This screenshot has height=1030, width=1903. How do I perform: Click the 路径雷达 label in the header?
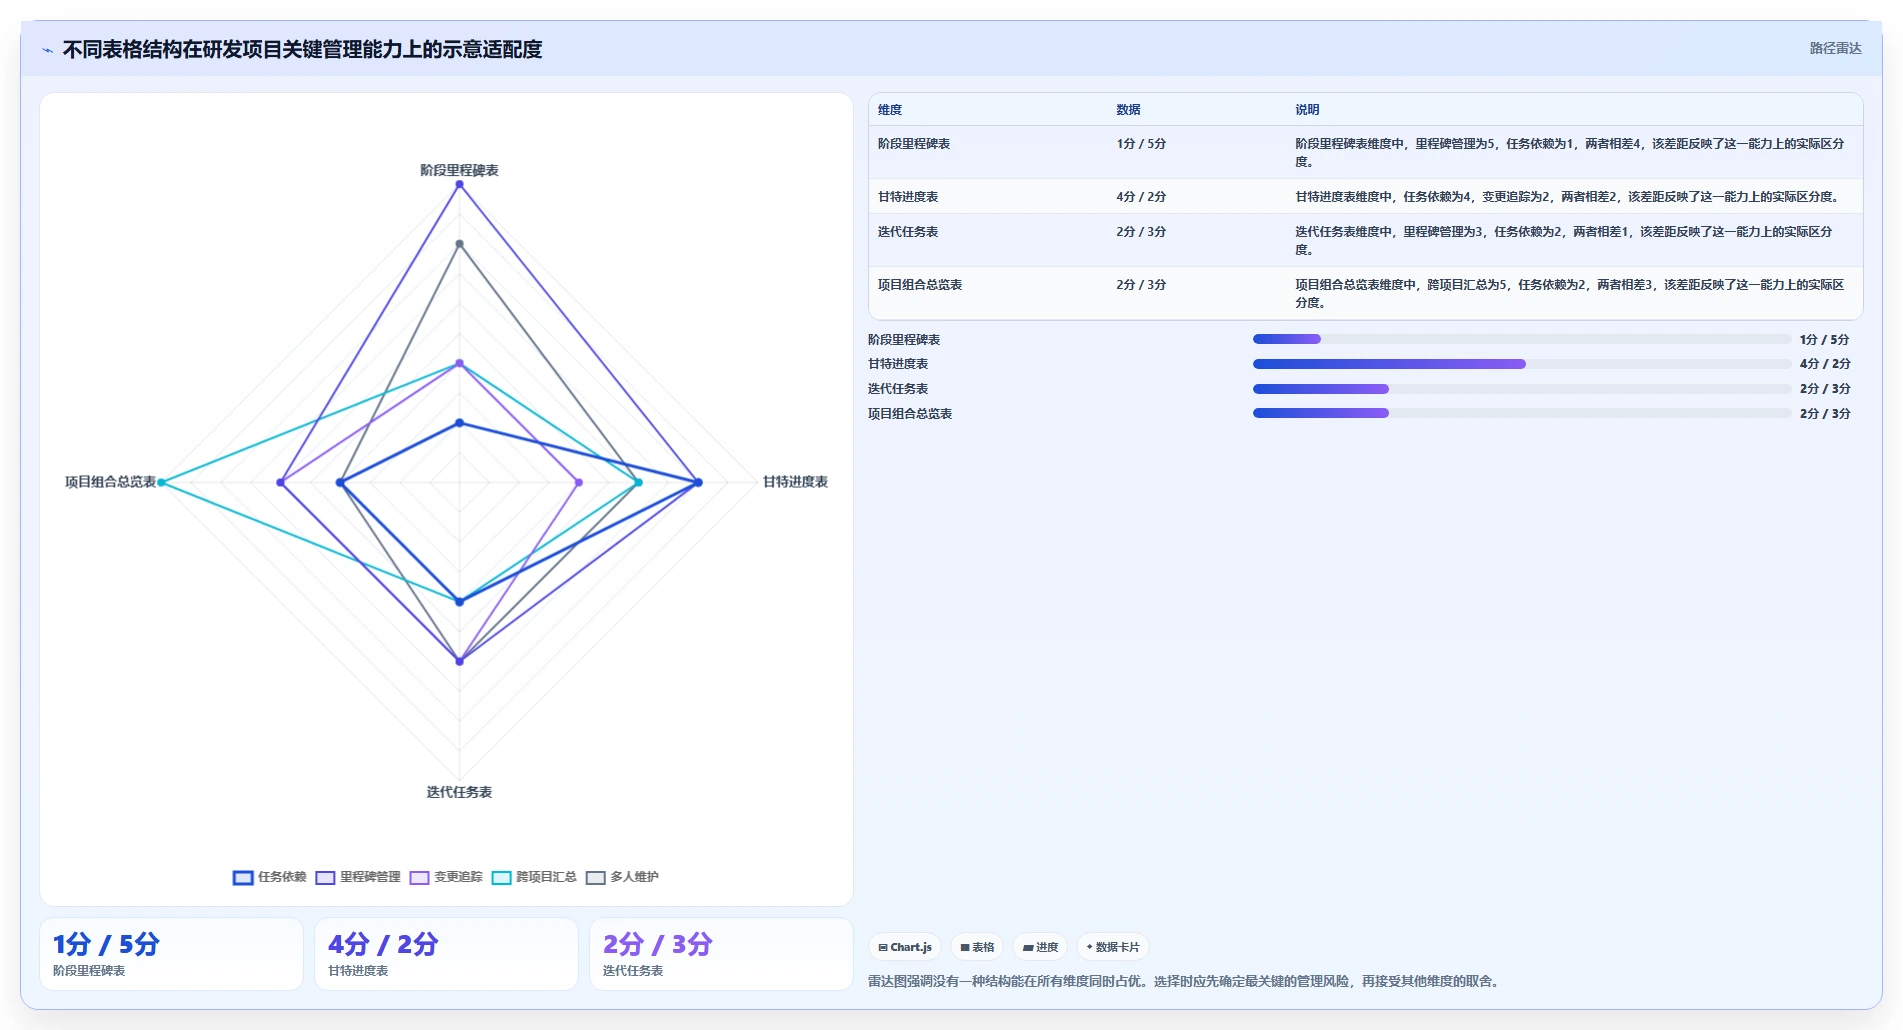(x=1835, y=48)
